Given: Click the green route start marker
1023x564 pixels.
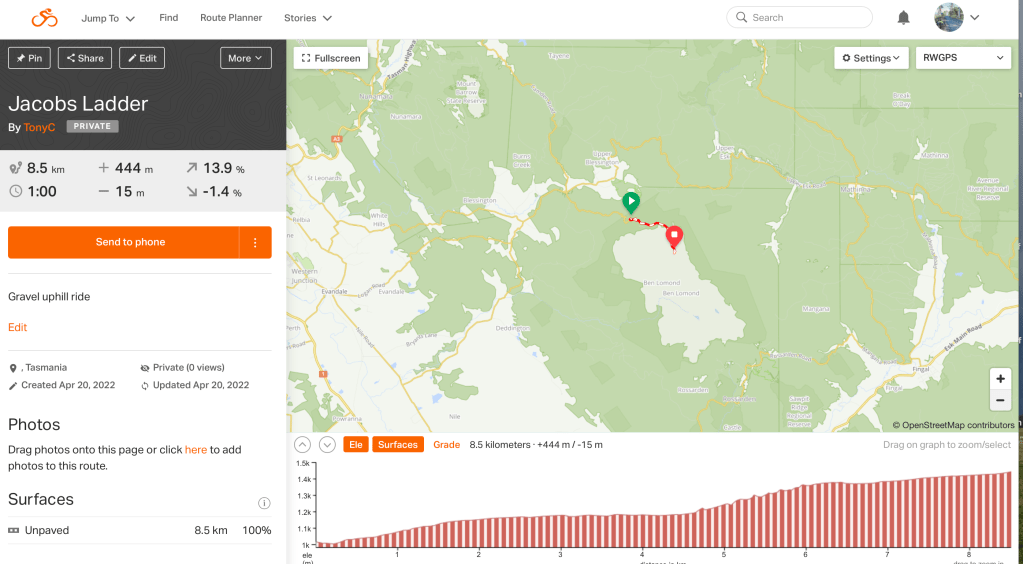Looking at the screenshot, I should click(631, 202).
